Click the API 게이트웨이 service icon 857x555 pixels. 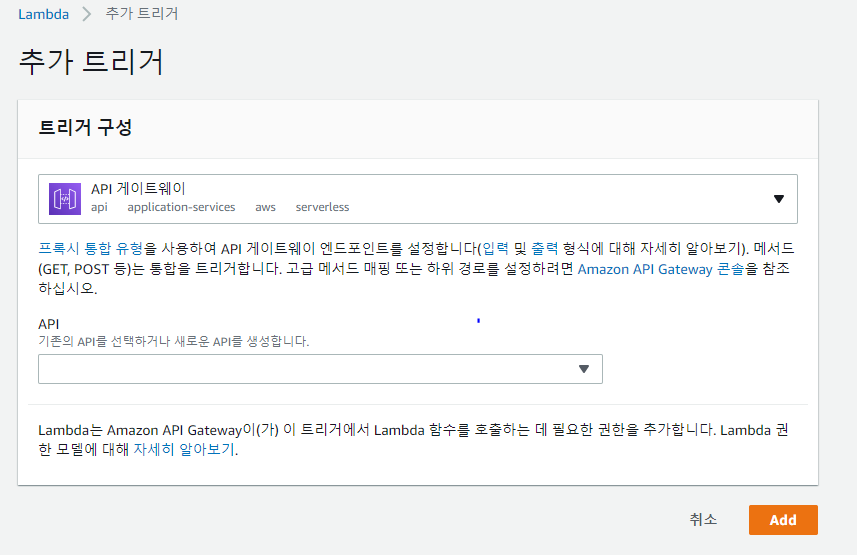coord(64,199)
